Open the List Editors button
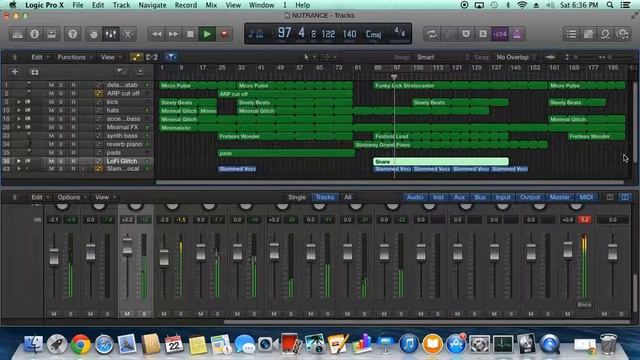 coord(571,34)
